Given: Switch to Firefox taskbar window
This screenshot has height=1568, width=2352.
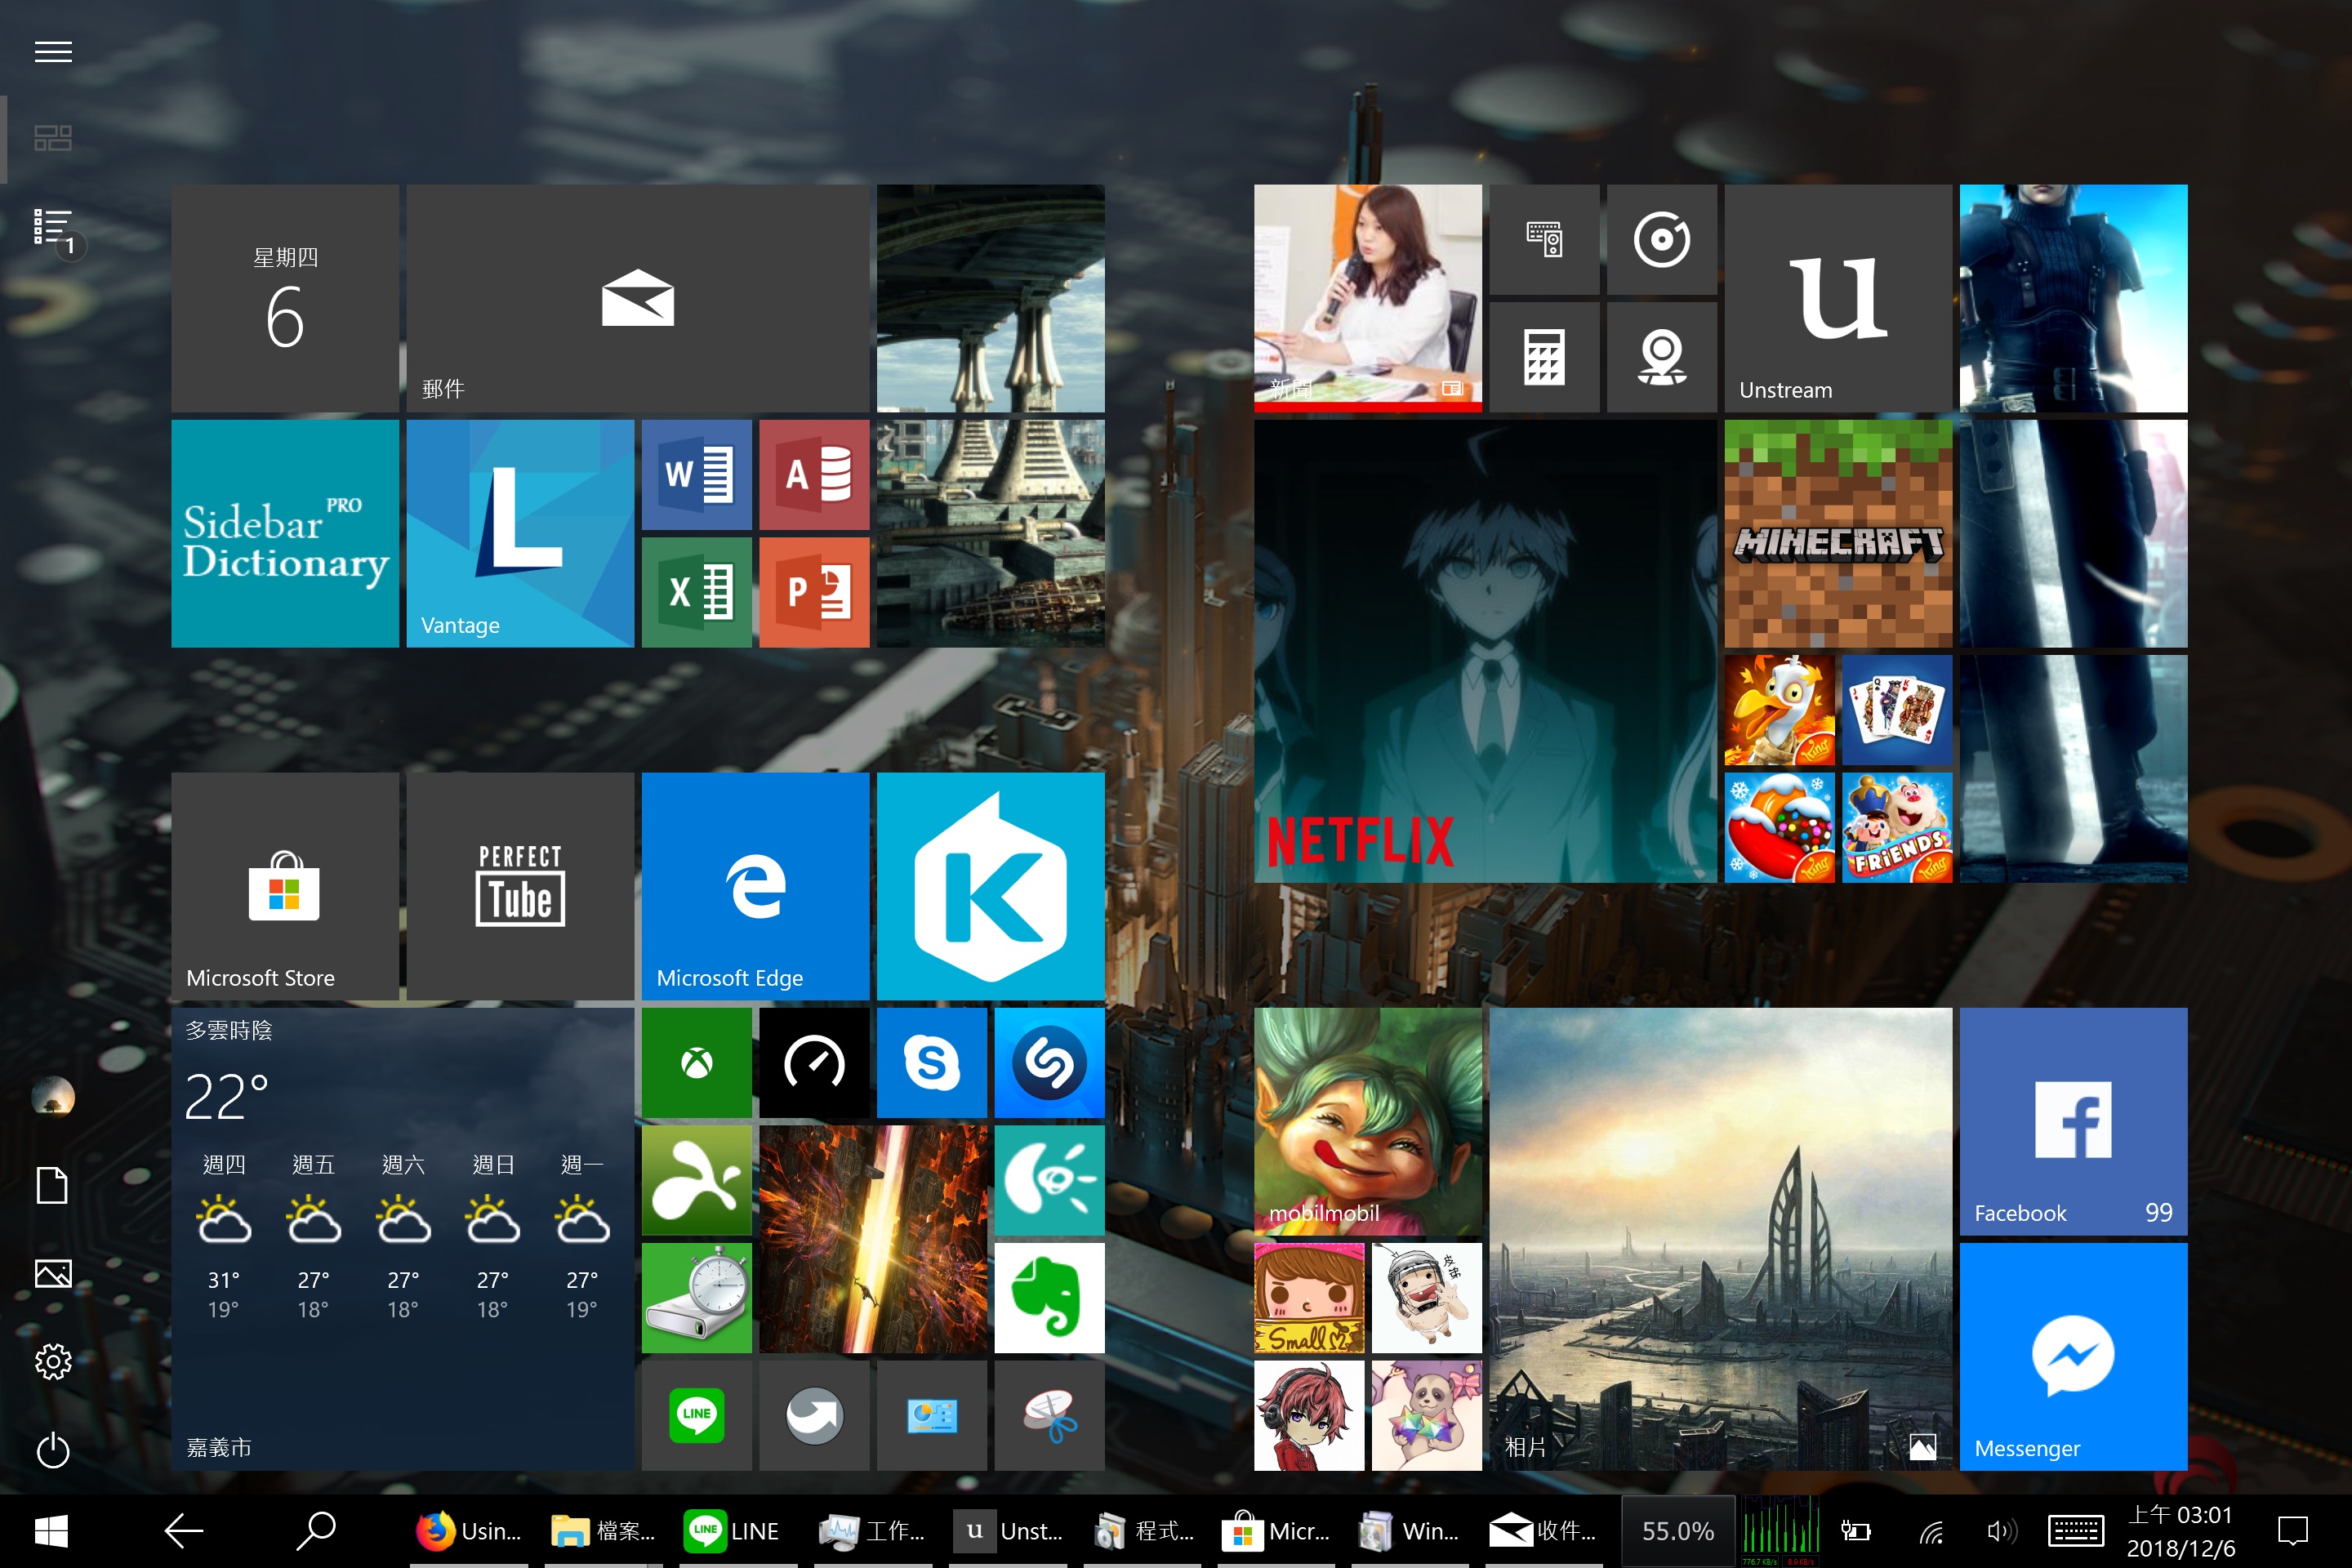Looking at the screenshot, I should pos(470,1531).
